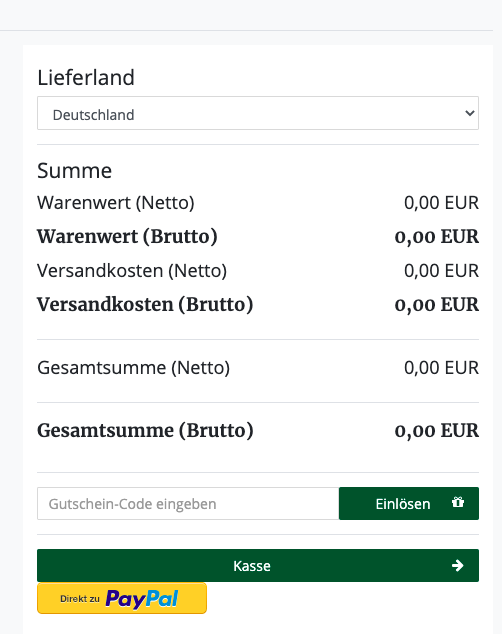This screenshot has width=502, height=634.
Task: Click the Gesamtsumme (Brutto) amount 0,00 EUR
Action: coord(437,431)
